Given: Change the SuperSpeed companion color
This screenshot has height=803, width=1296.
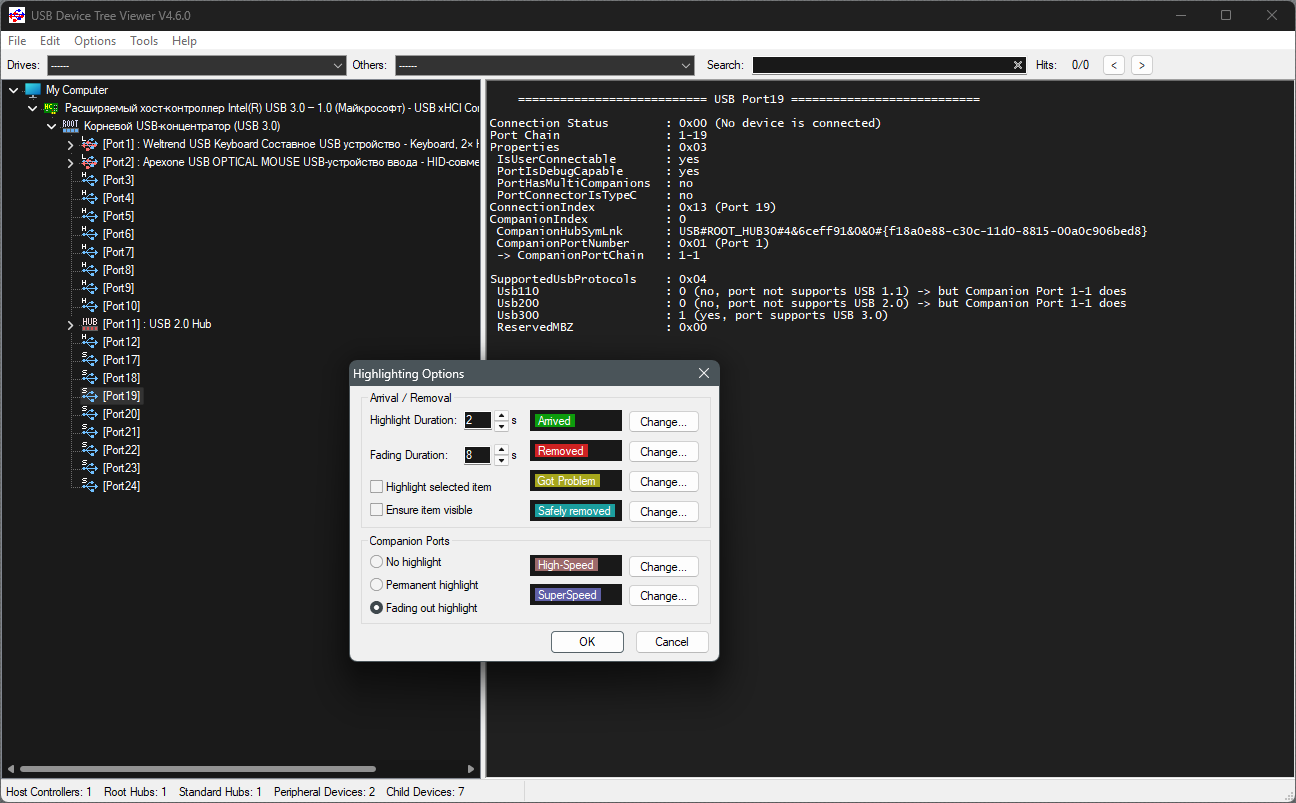Looking at the screenshot, I should [663, 596].
